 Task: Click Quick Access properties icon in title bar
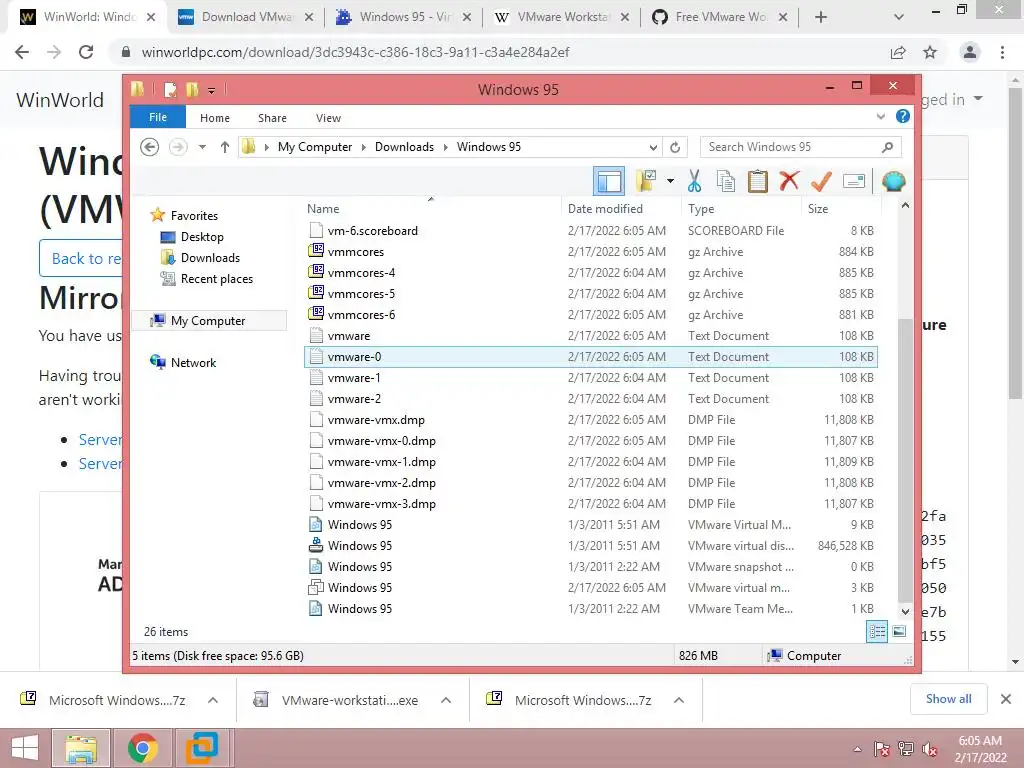170,89
